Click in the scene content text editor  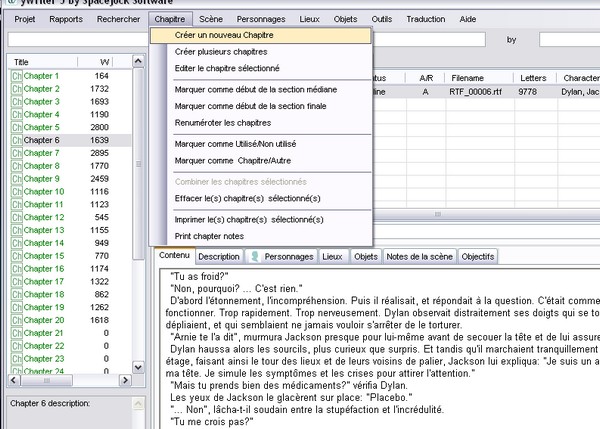point(380,348)
